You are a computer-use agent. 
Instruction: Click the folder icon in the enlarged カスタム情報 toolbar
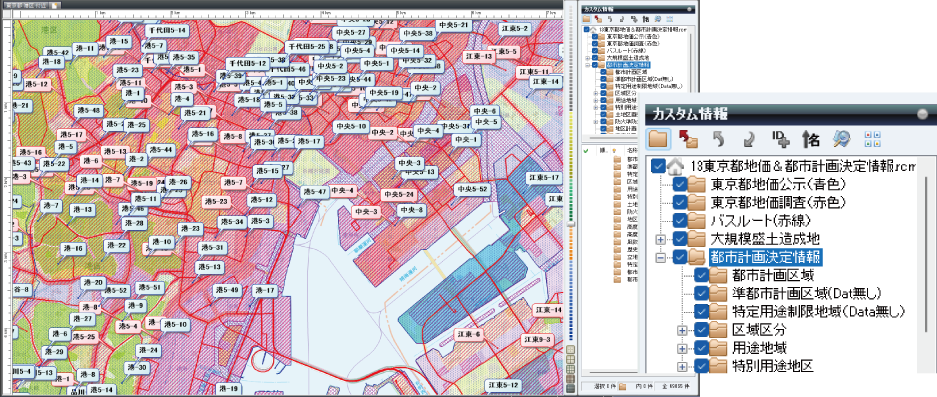658,139
